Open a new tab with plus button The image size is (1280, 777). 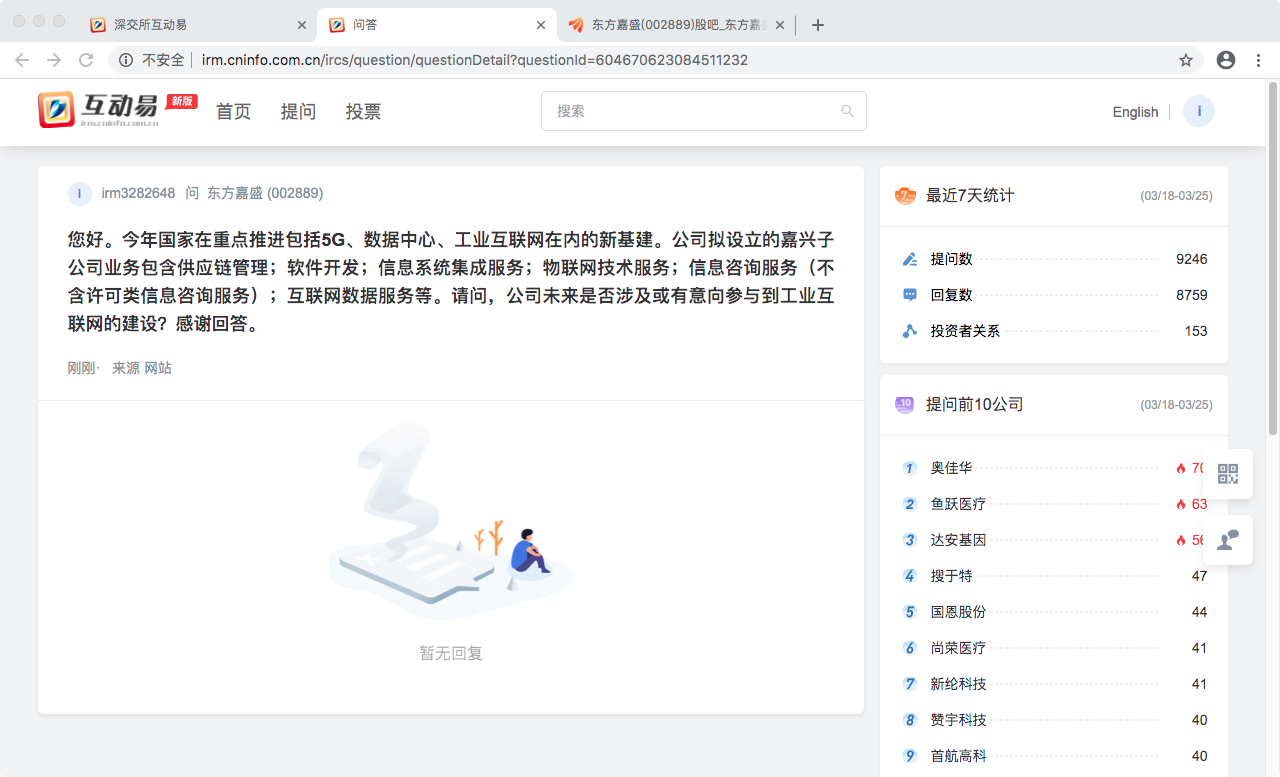point(818,25)
